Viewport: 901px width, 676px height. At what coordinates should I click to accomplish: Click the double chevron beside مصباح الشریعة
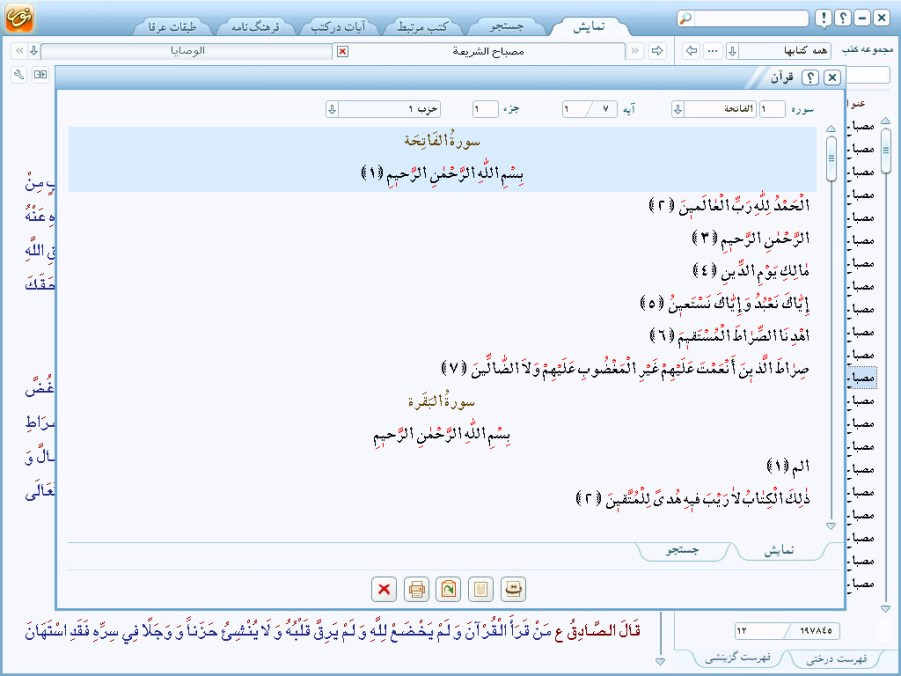pos(635,51)
